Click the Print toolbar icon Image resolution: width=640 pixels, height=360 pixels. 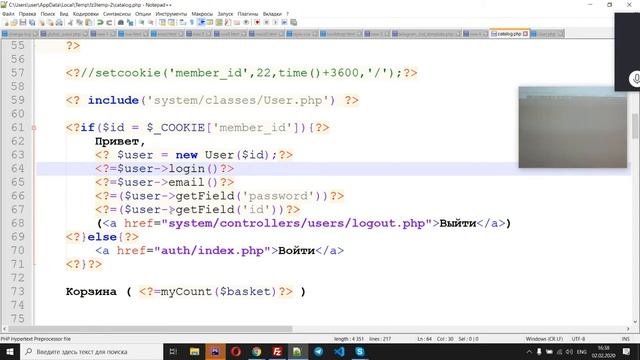[x=59, y=22]
